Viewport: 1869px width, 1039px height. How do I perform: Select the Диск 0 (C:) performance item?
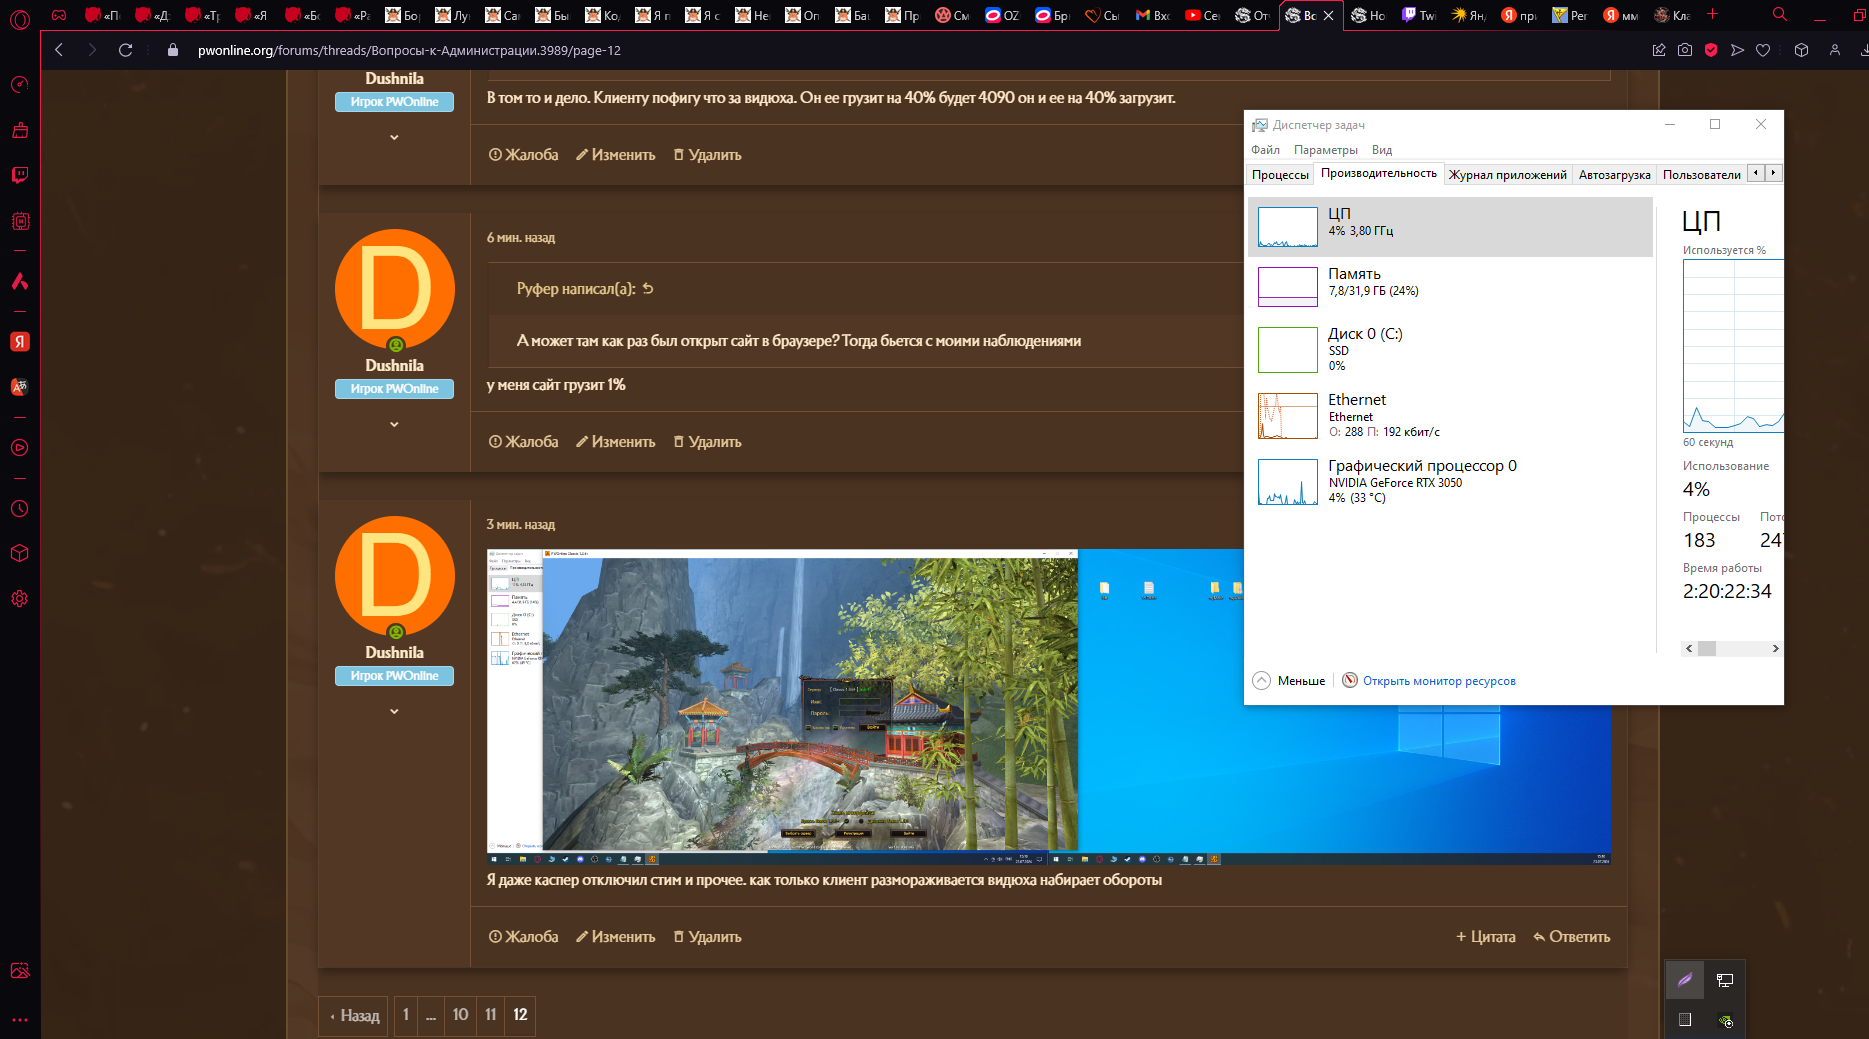click(1450, 349)
